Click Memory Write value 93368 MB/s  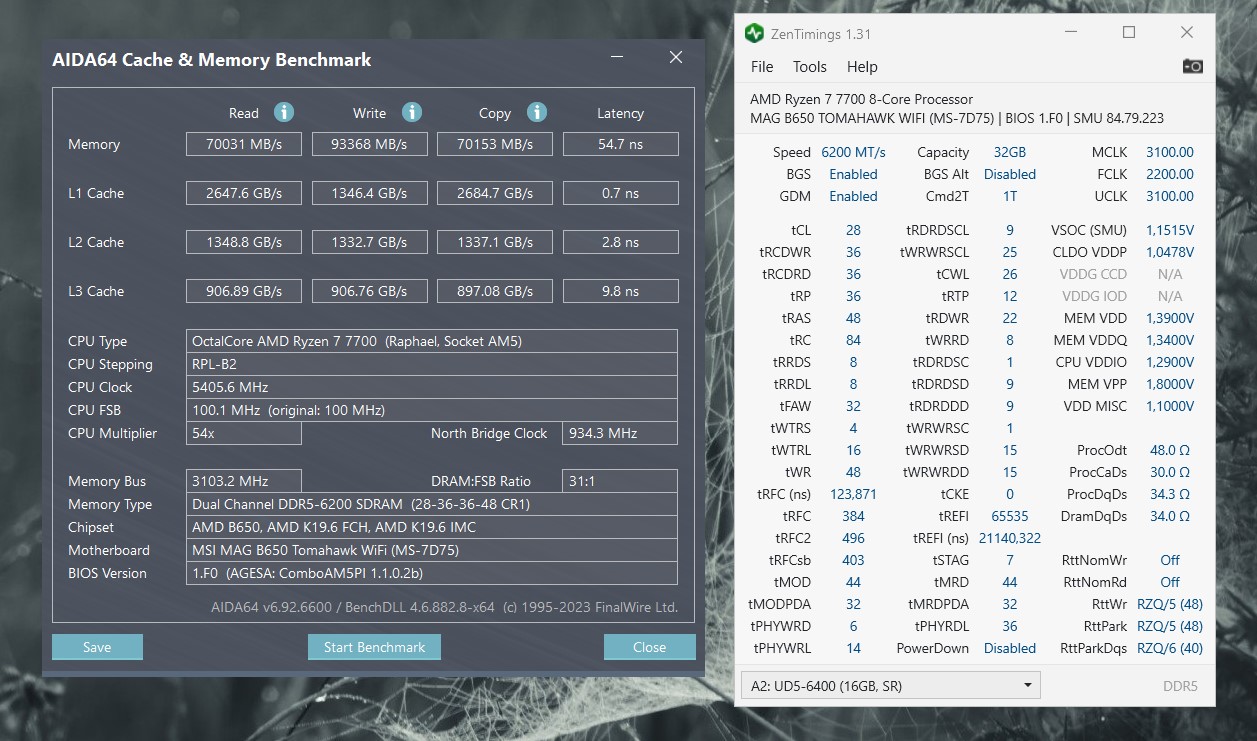[370, 144]
